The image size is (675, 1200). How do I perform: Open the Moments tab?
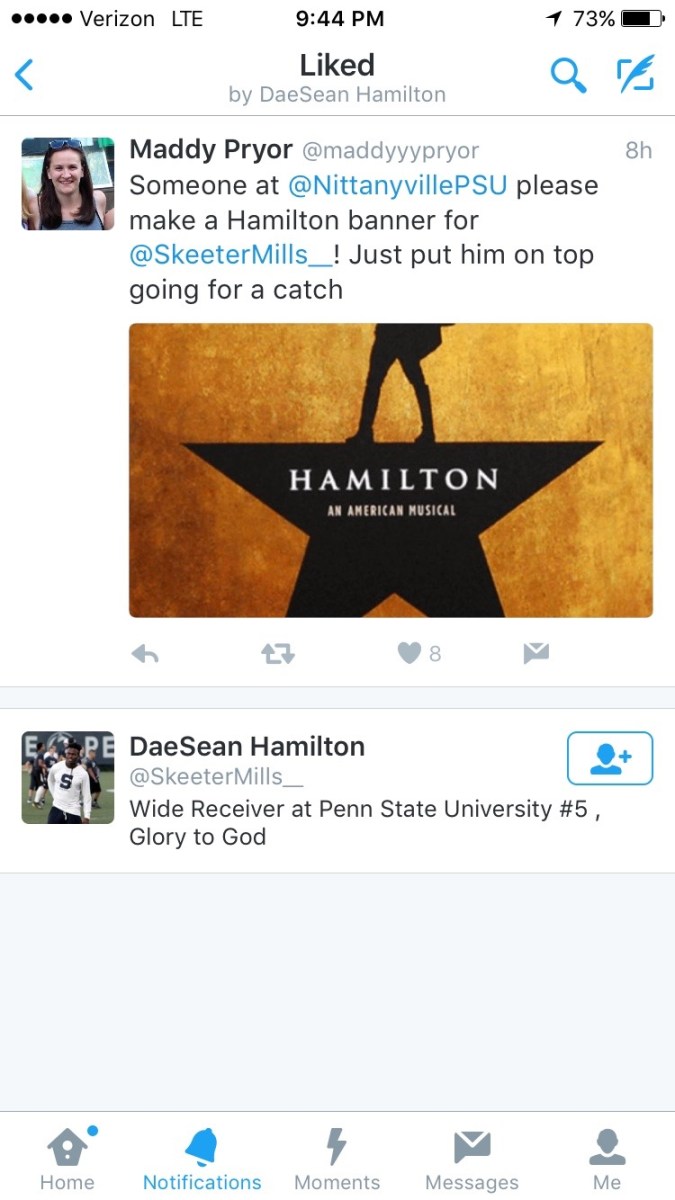[x=337, y=1158]
